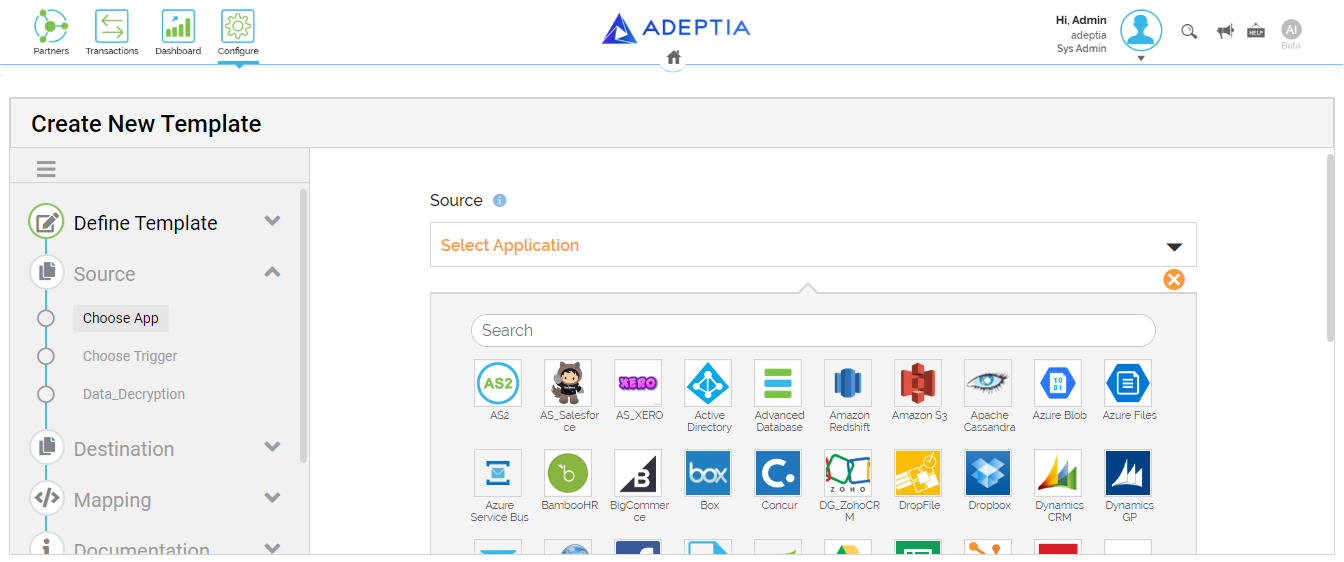
Task: Collapse the Source step
Action: click(272, 272)
